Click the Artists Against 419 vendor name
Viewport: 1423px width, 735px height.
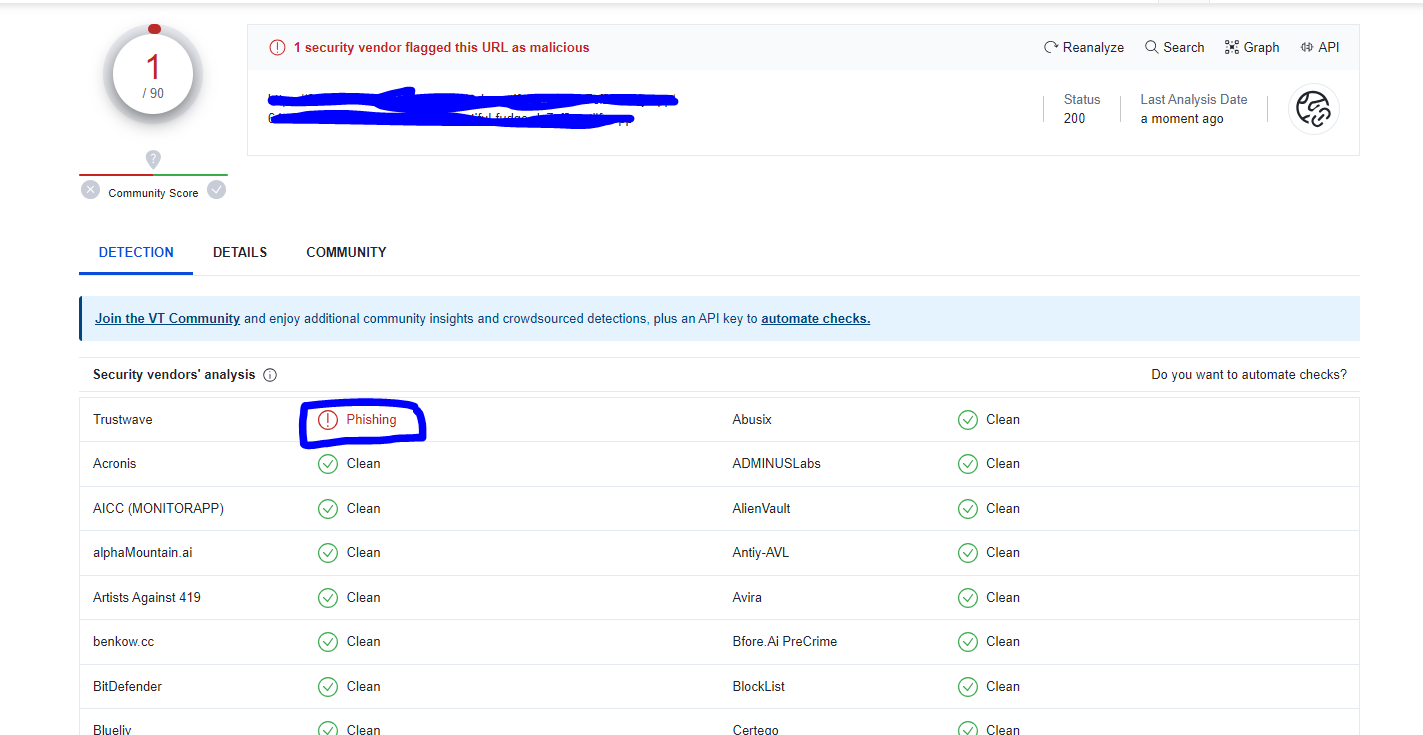(x=147, y=598)
